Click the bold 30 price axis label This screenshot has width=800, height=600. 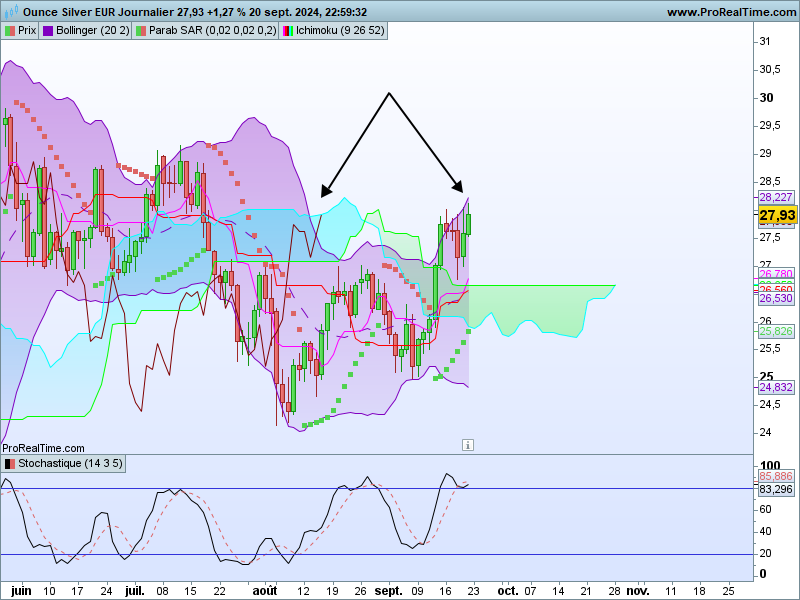click(x=766, y=97)
